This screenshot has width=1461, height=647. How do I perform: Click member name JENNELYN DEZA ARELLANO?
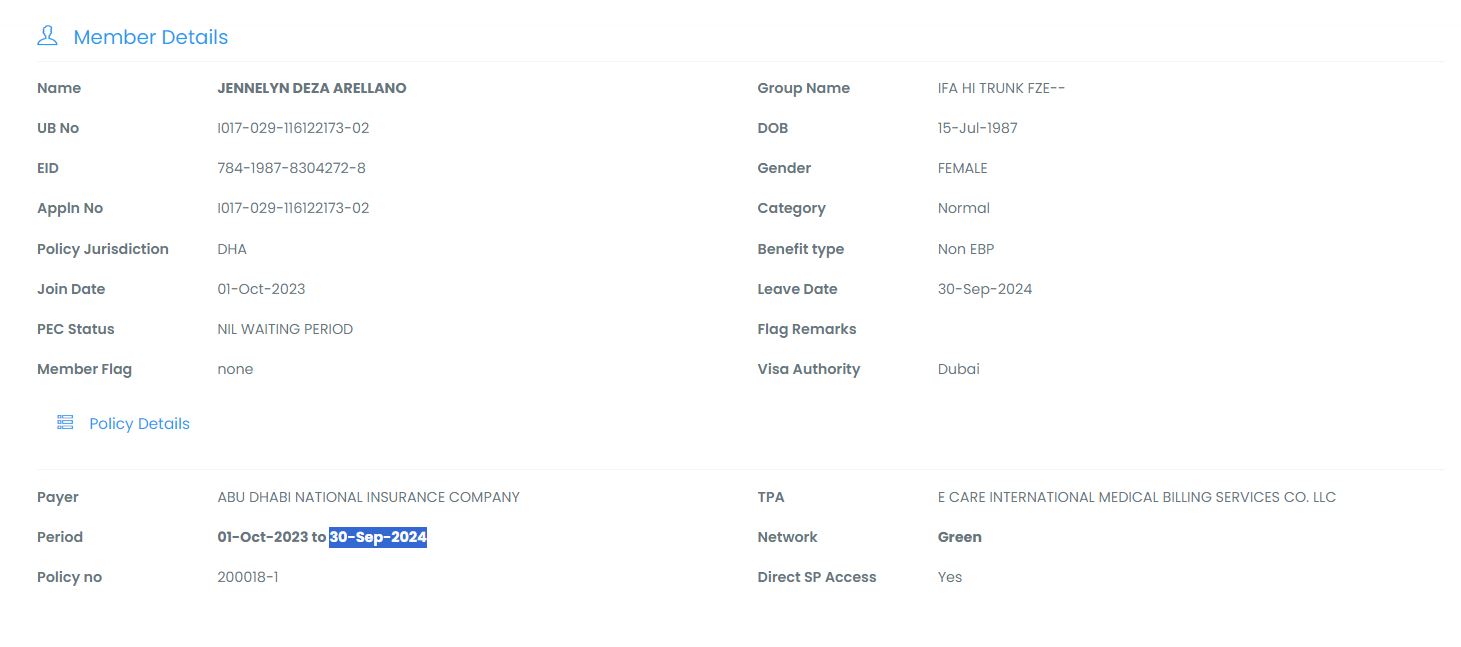312,88
